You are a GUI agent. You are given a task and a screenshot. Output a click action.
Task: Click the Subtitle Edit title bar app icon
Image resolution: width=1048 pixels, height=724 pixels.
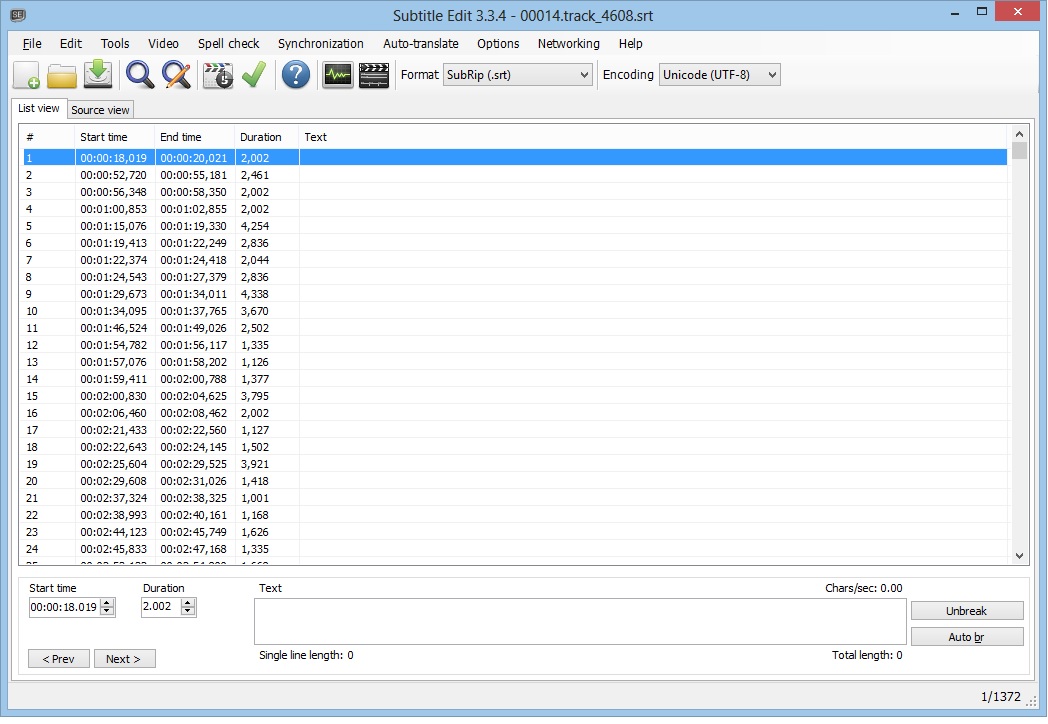pos(18,15)
